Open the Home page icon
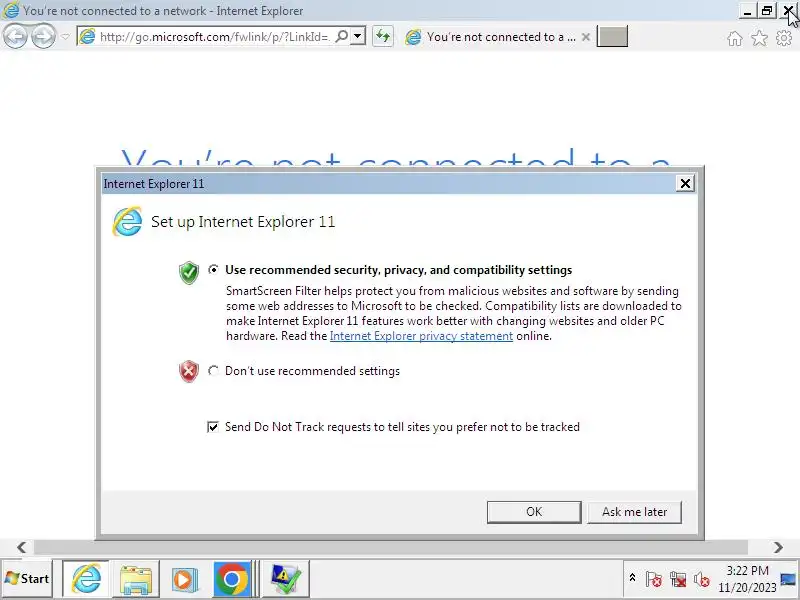 coord(735,38)
